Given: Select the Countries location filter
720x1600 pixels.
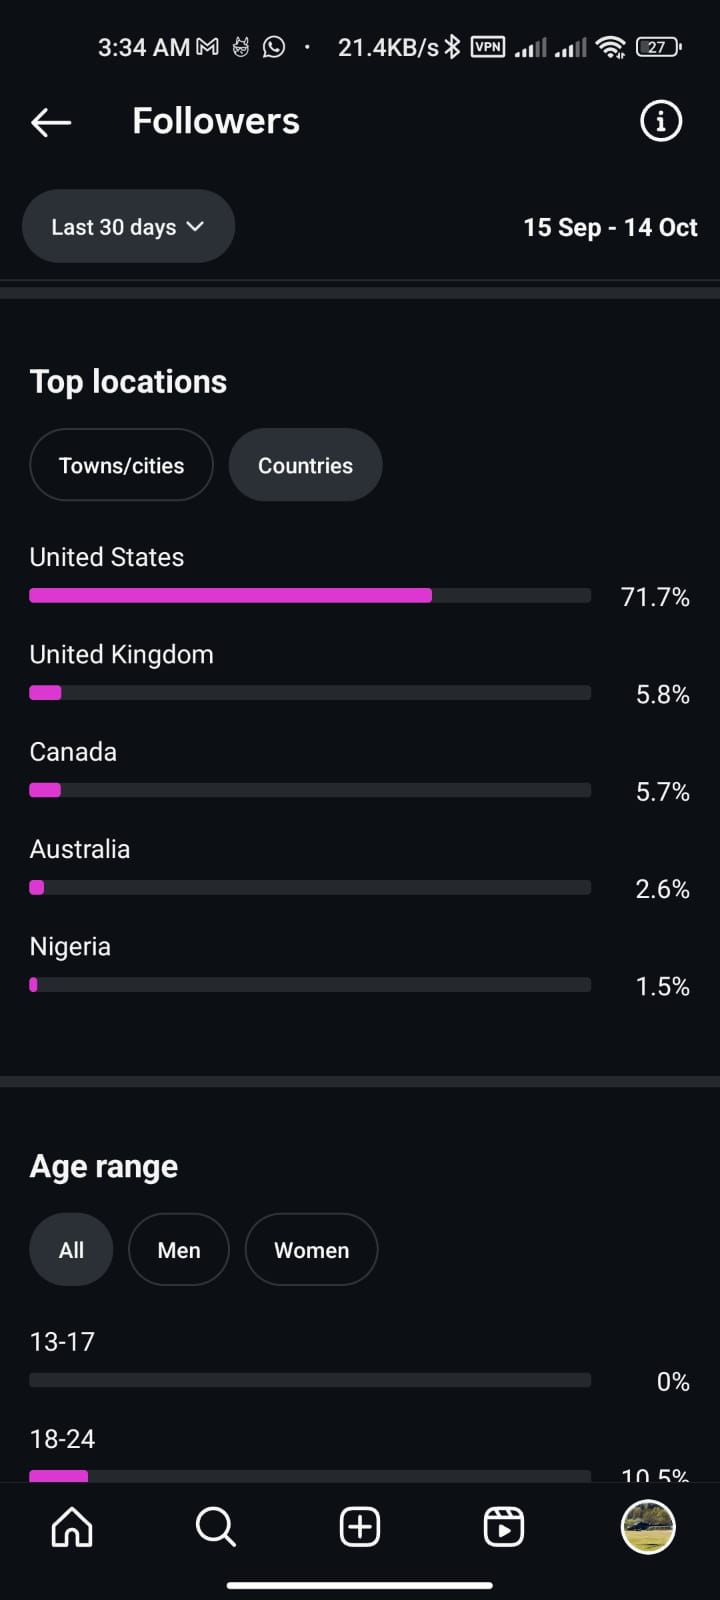Looking at the screenshot, I should [x=305, y=465].
